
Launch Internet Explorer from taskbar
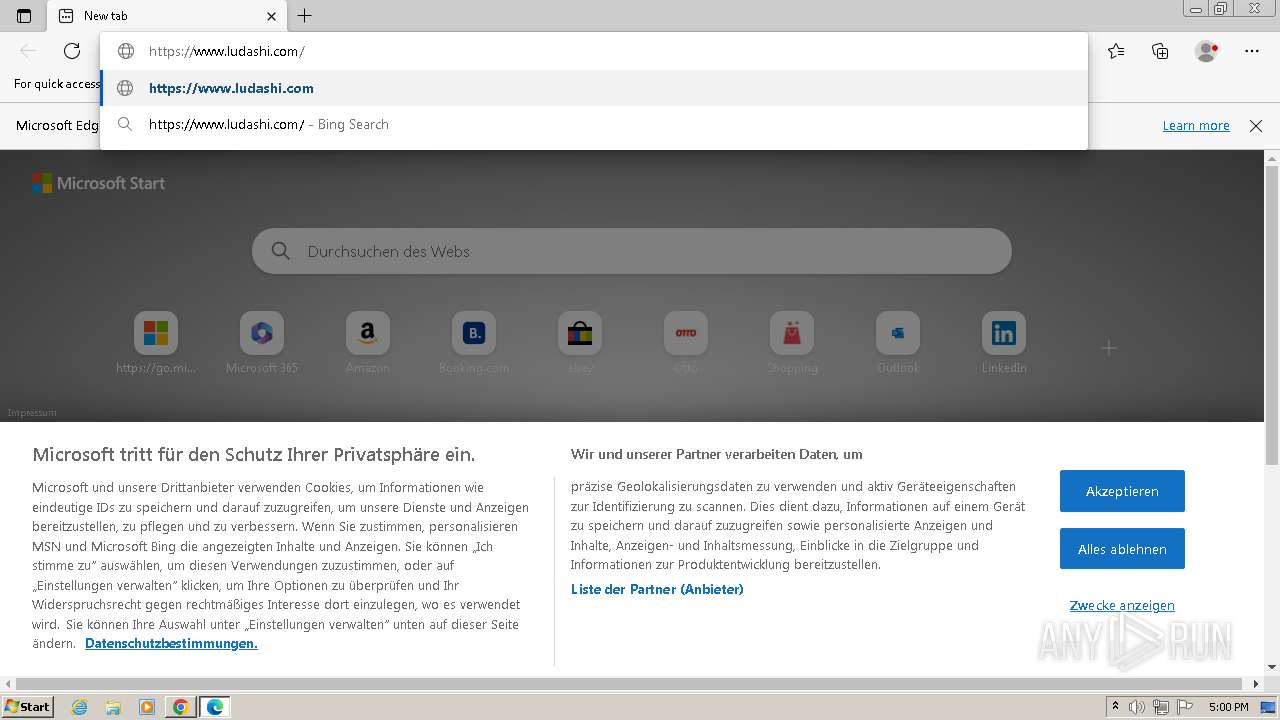[x=80, y=707]
